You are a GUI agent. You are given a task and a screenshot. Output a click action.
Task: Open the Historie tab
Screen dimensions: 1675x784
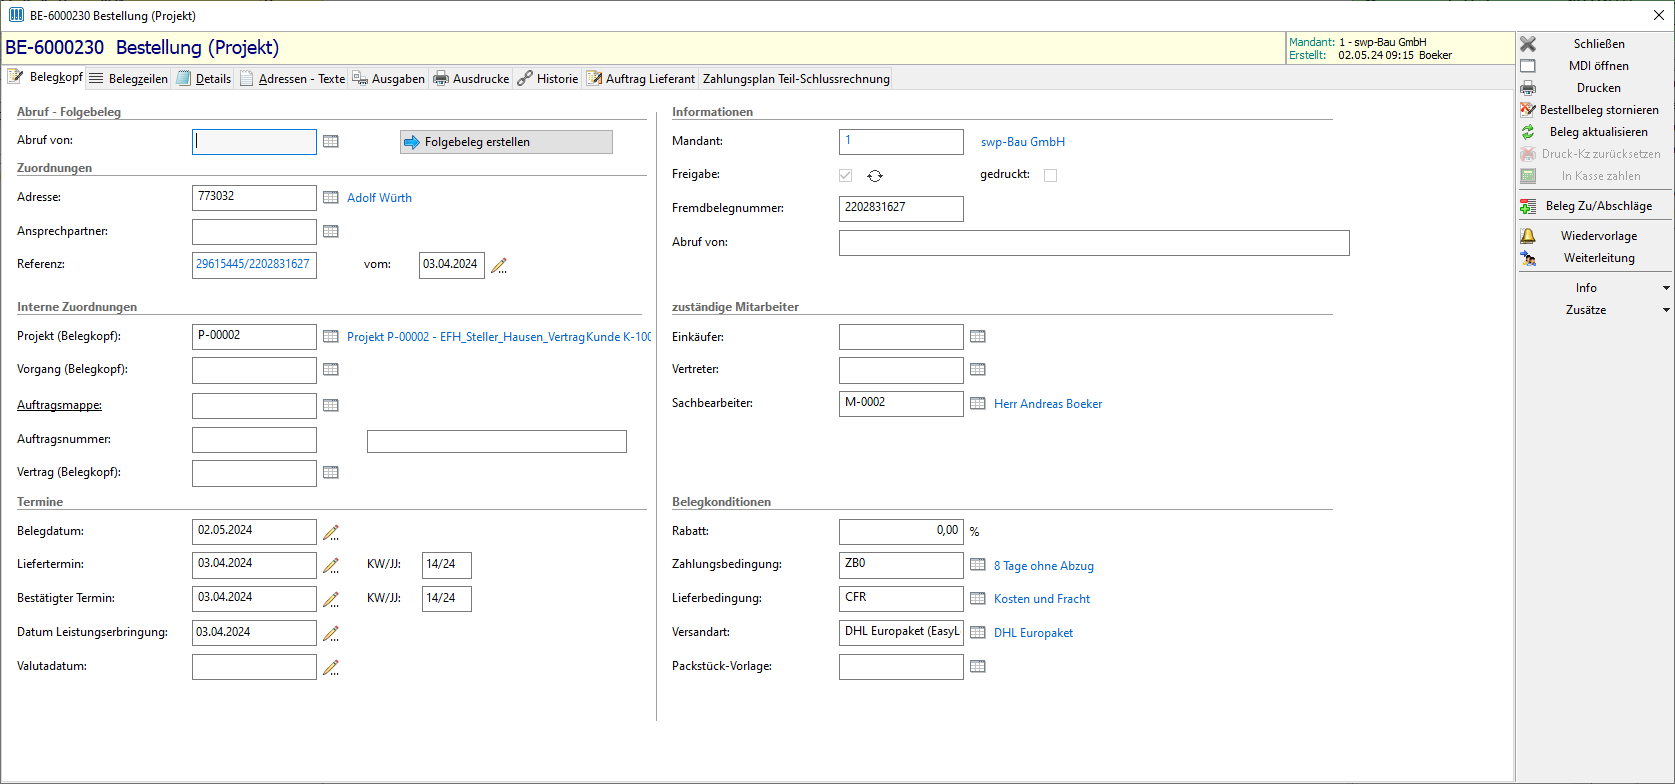(548, 79)
